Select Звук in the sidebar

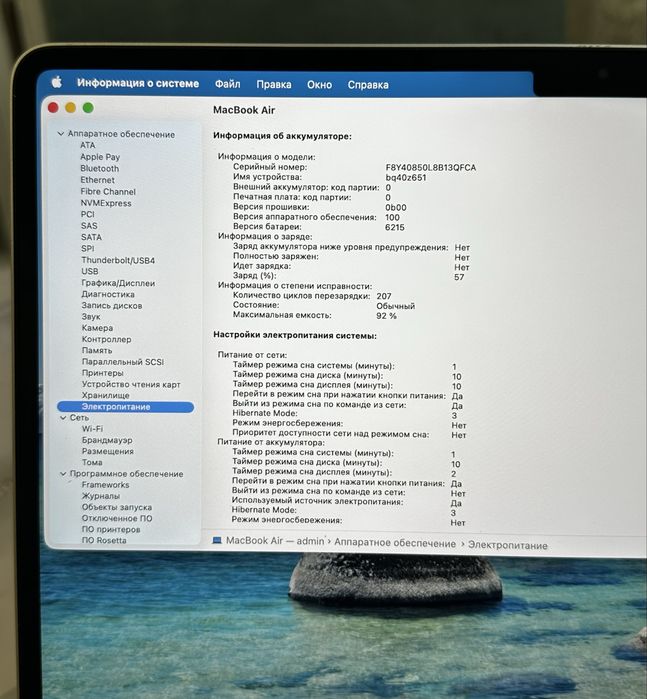[x=91, y=317]
